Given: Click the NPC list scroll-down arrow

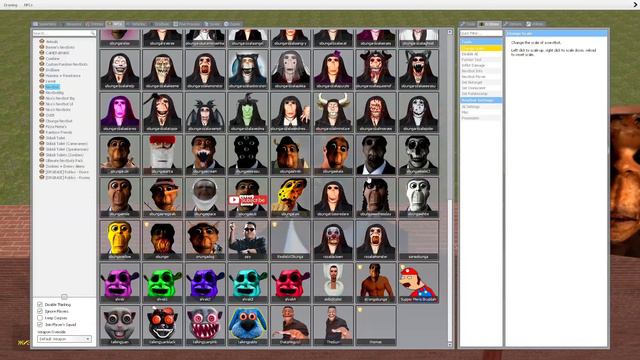Looking at the screenshot, I should [450, 345].
